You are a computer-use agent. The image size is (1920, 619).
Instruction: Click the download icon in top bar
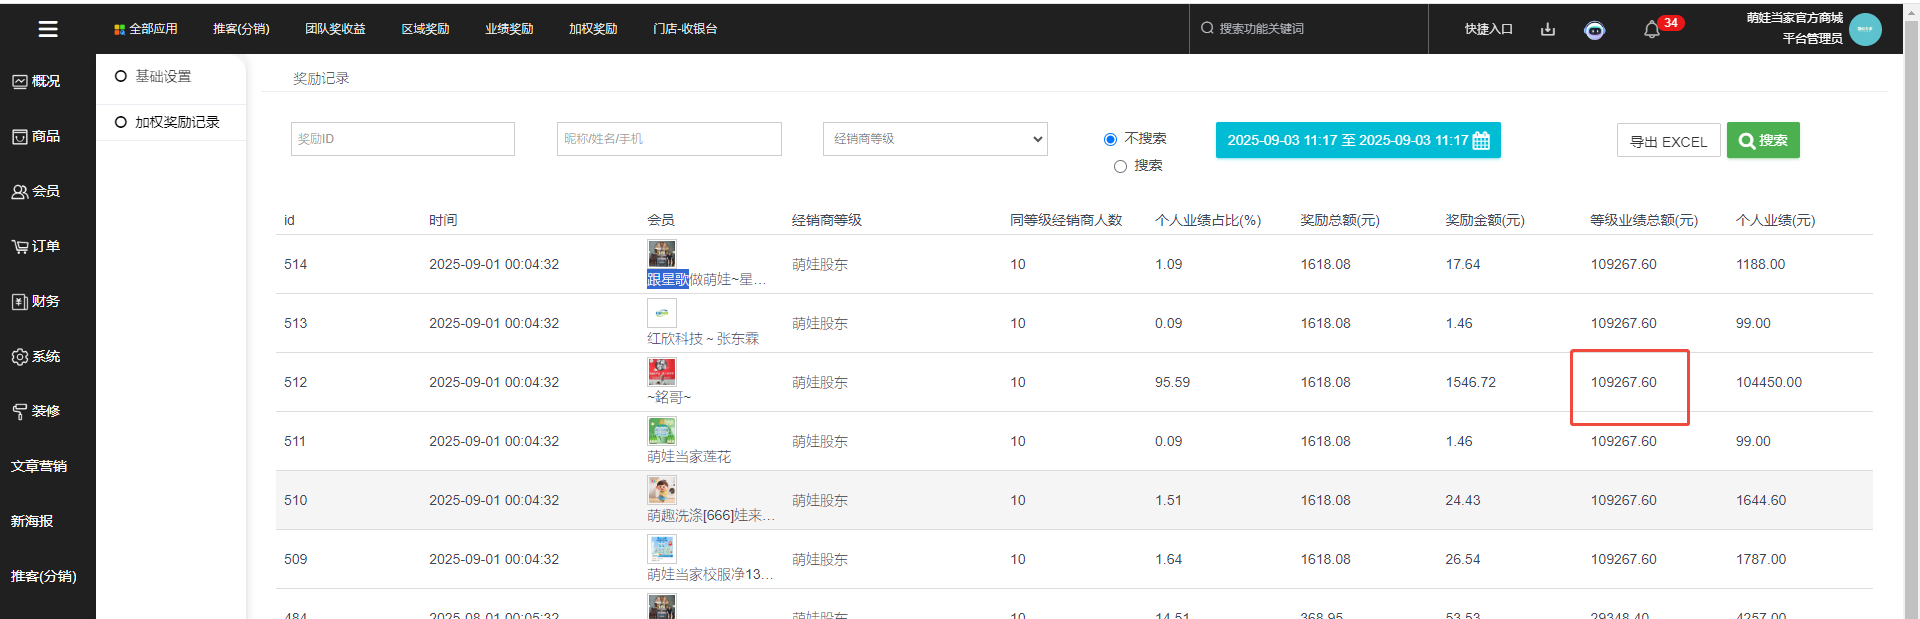click(x=1548, y=29)
